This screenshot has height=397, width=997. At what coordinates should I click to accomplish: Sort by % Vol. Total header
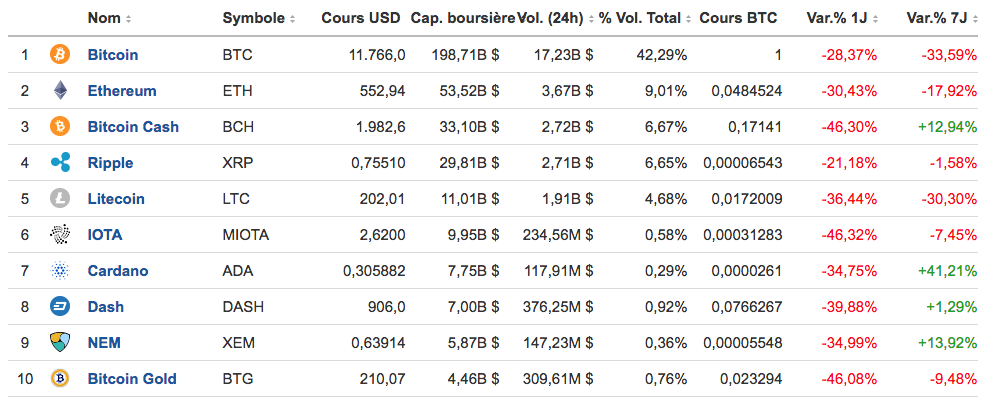[x=645, y=18]
